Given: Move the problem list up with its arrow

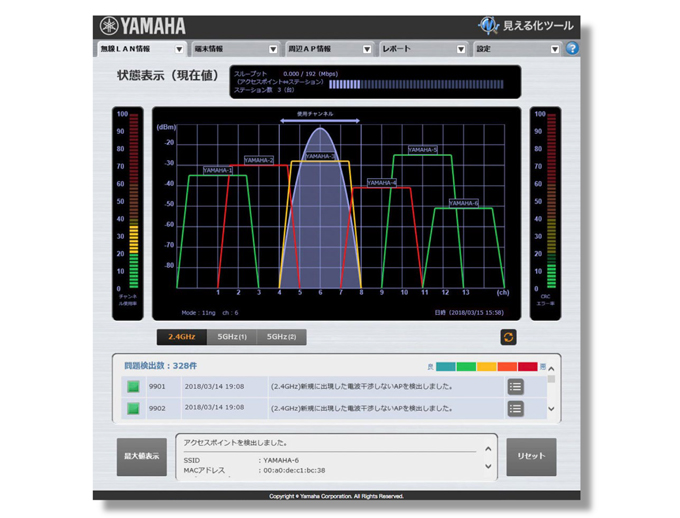Looking at the screenshot, I should coord(552,369).
